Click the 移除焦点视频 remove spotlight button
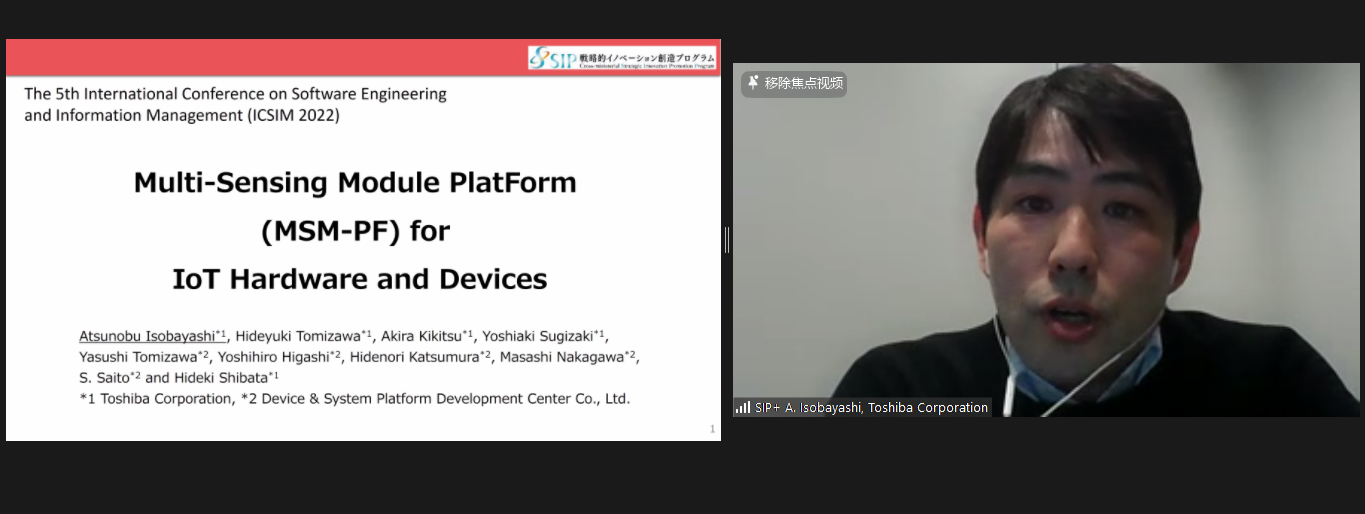 click(x=794, y=83)
